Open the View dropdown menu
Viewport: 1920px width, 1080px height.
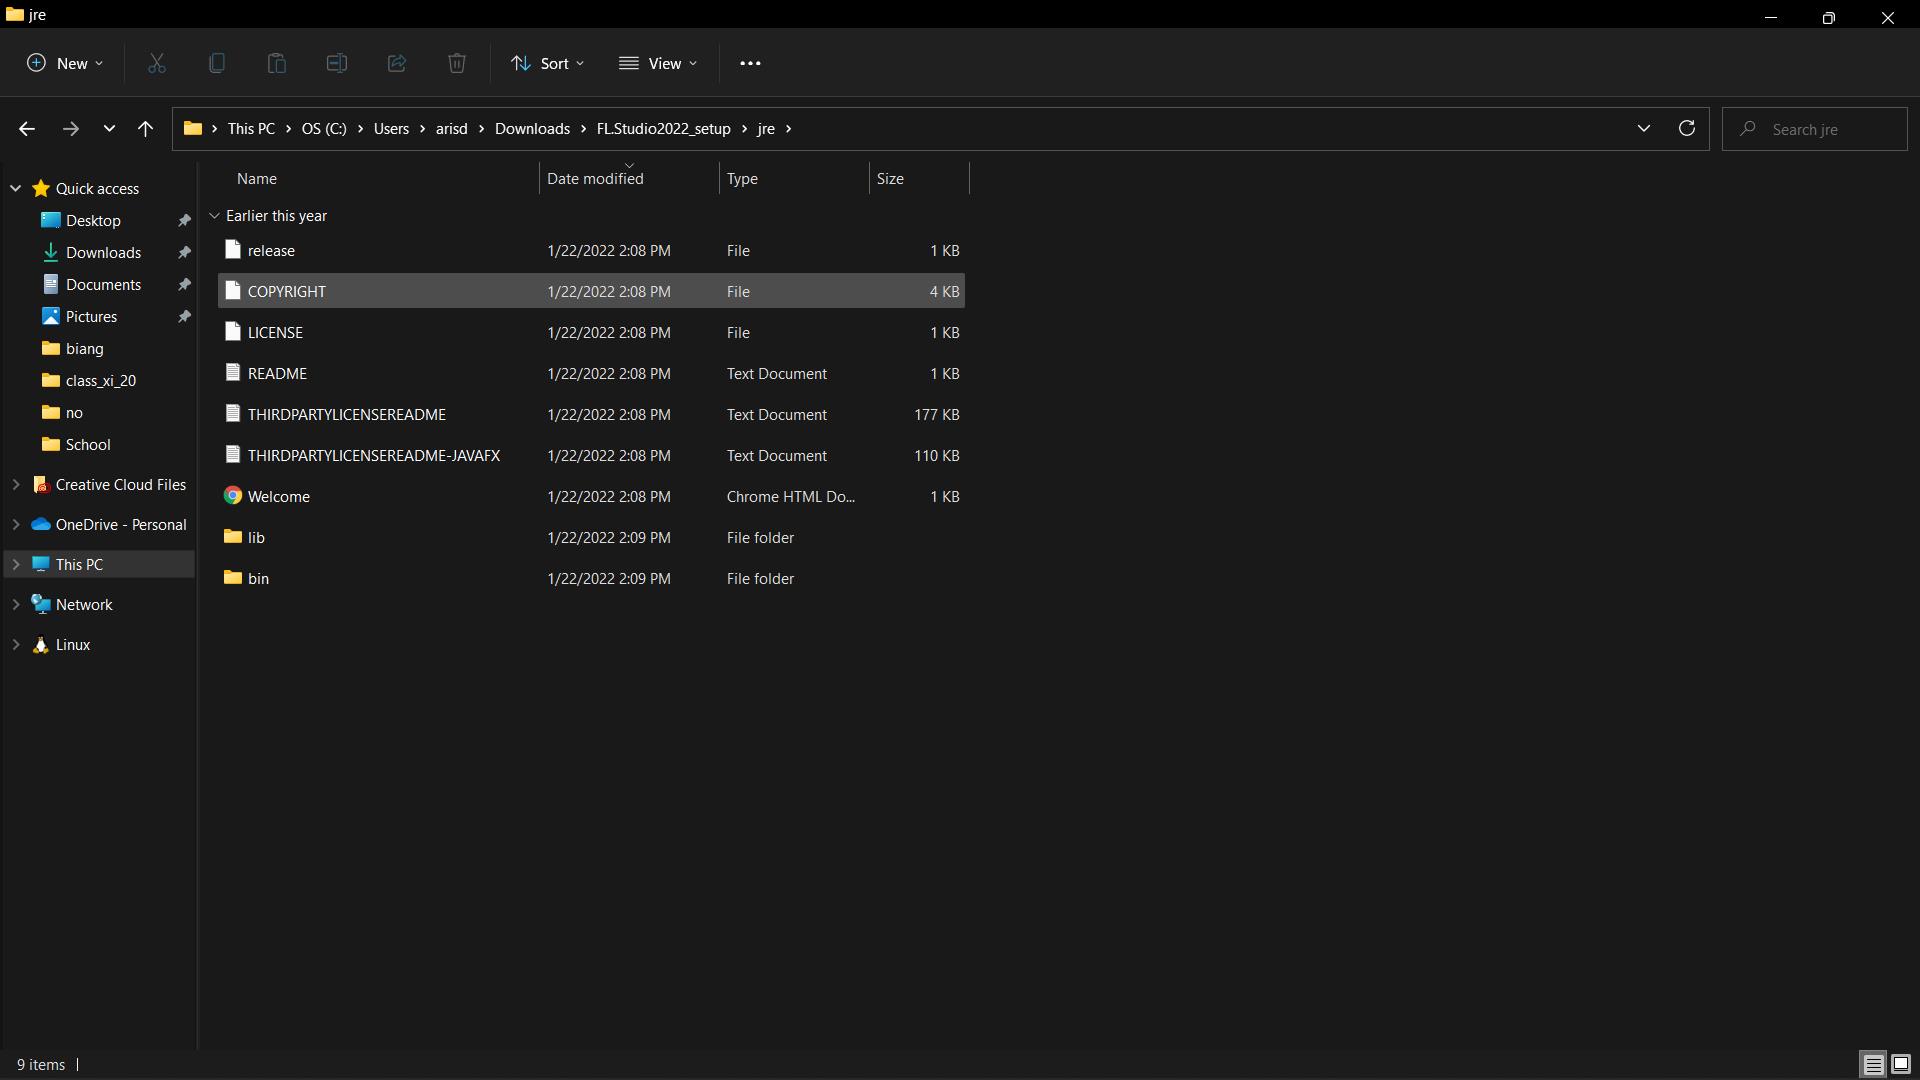tap(658, 63)
